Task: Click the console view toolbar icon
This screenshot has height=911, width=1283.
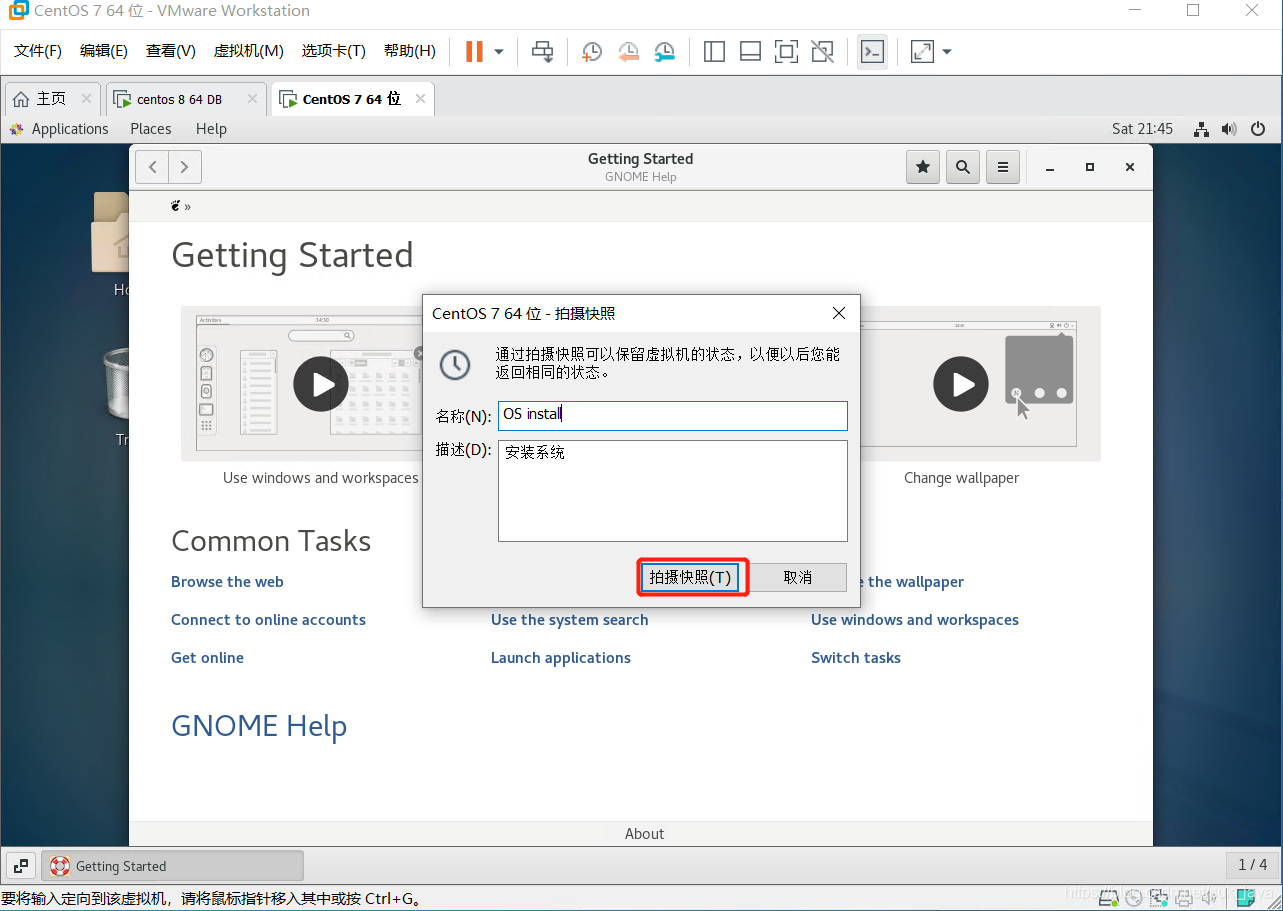Action: point(872,51)
